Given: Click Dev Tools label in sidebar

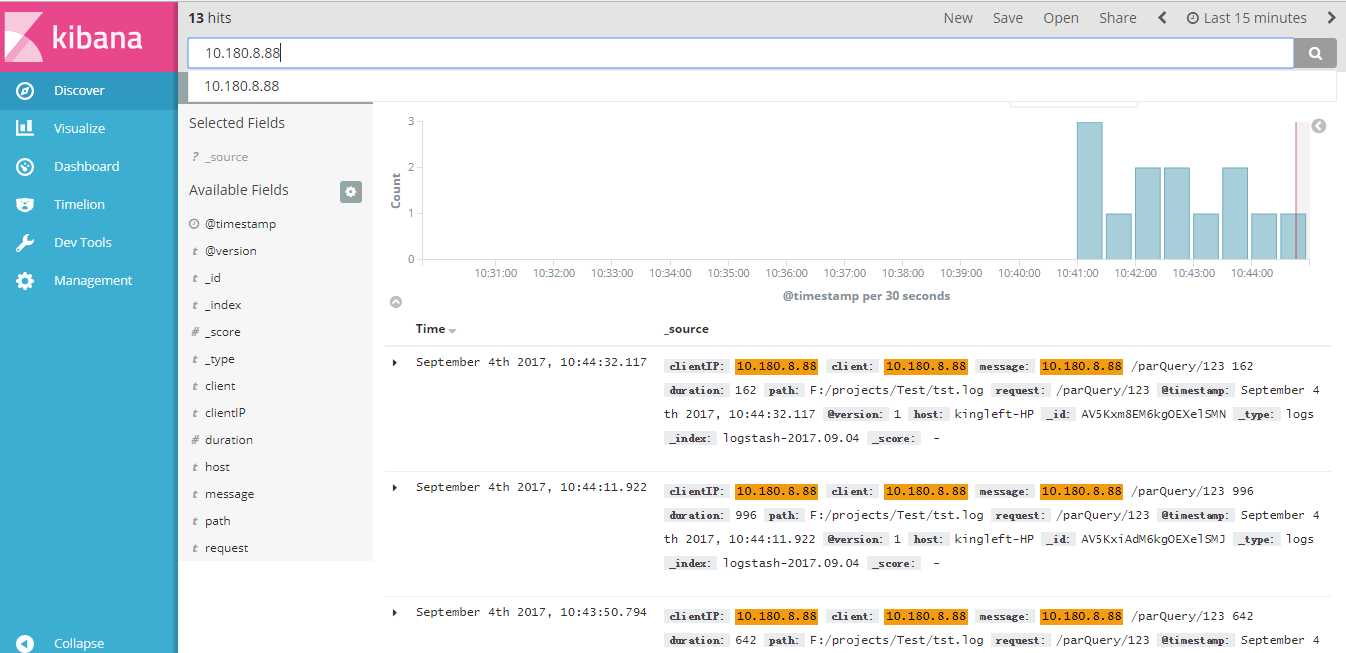Looking at the screenshot, I should [83, 243].
